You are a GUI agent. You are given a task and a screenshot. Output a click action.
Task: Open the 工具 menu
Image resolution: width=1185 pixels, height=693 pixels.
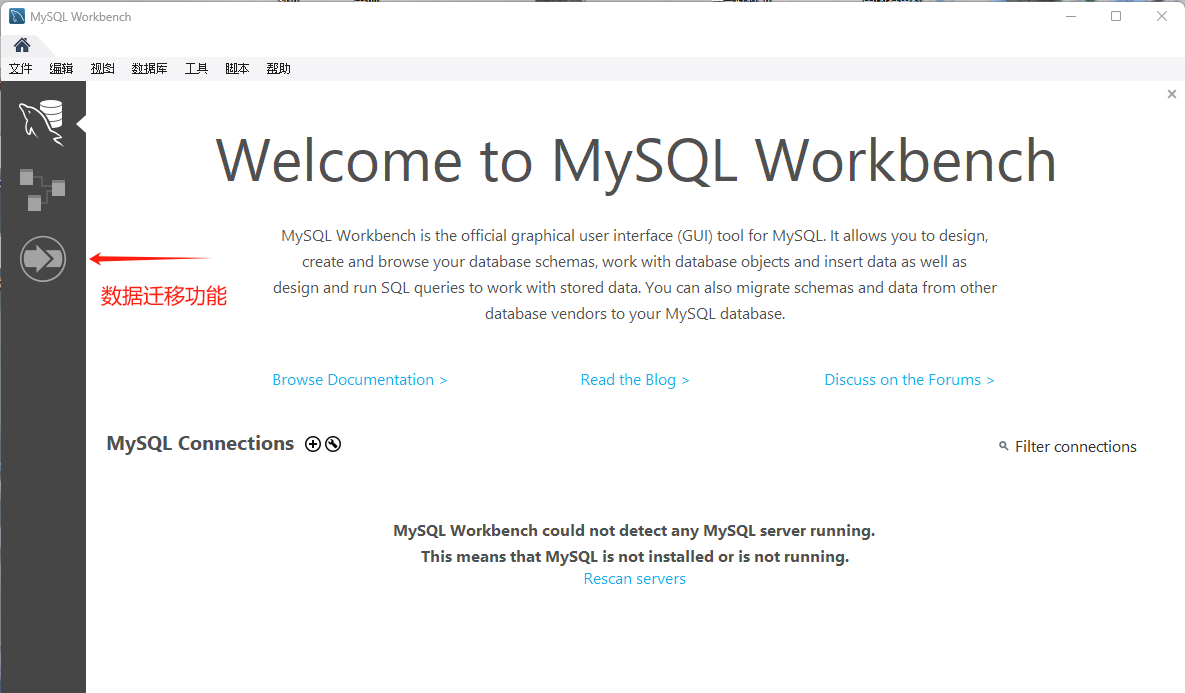196,69
